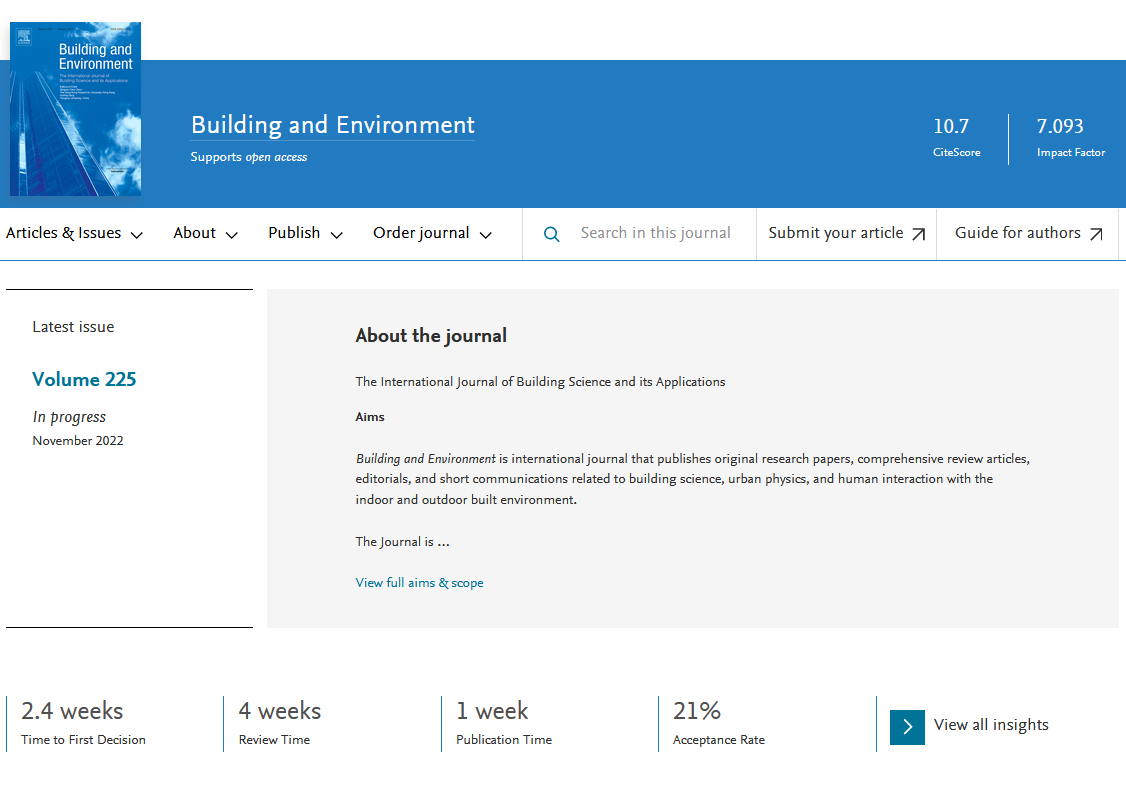
Task: Click the CiteScore value 10.7
Action: pyautogui.click(x=950, y=127)
